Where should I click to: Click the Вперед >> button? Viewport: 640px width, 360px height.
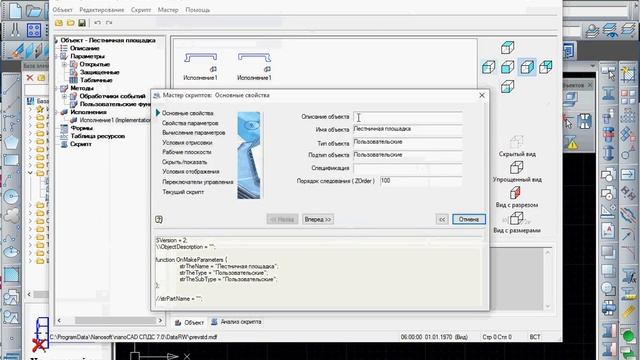(x=318, y=219)
